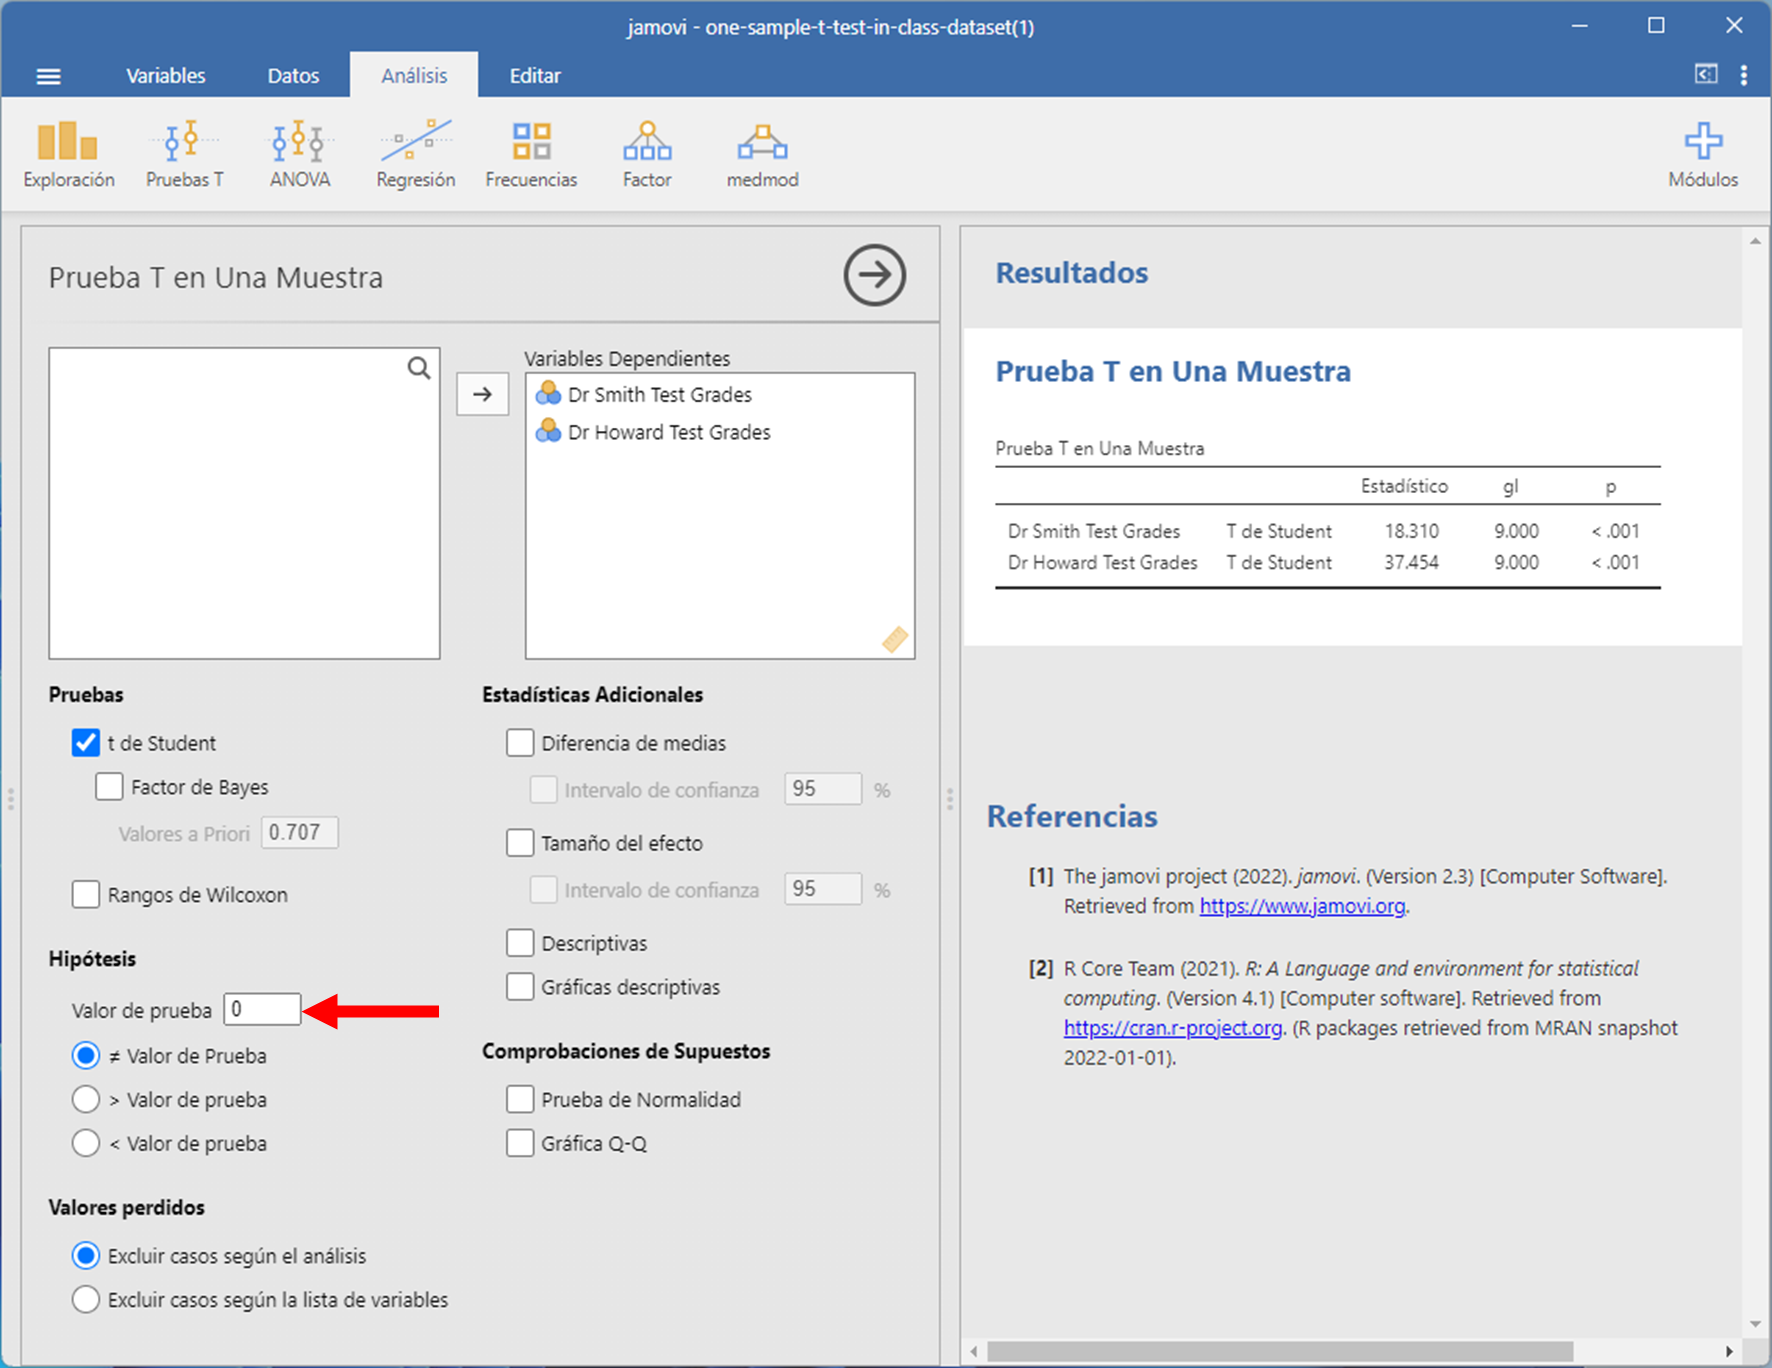Viewport: 1772px width, 1368px height.
Task: Enable the Factor de Bayes checkbox
Action: click(110, 787)
